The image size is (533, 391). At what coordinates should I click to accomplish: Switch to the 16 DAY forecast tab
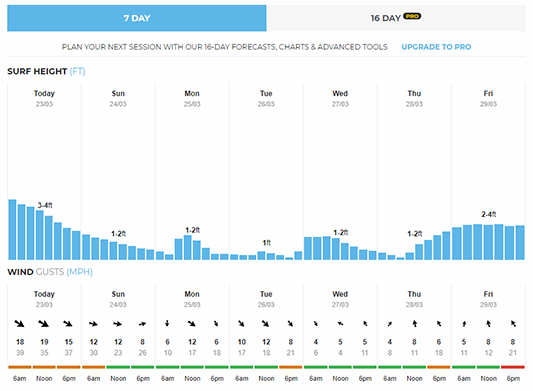click(x=396, y=18)
